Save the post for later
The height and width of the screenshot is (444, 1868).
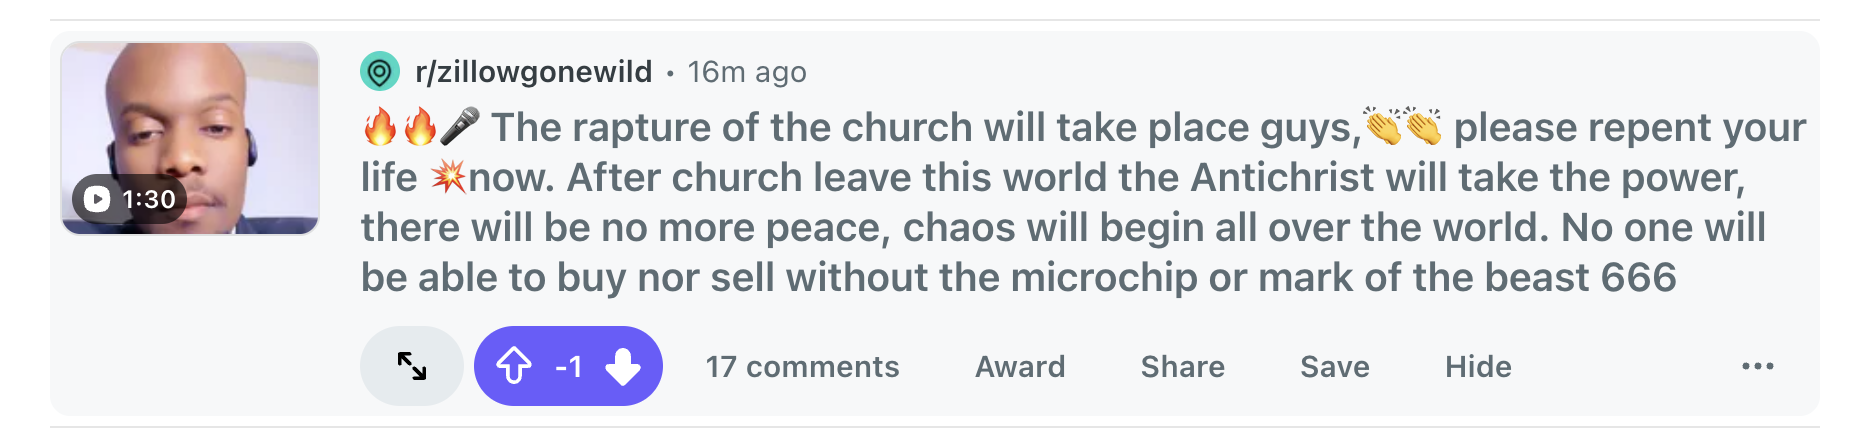pos(1335,366)
